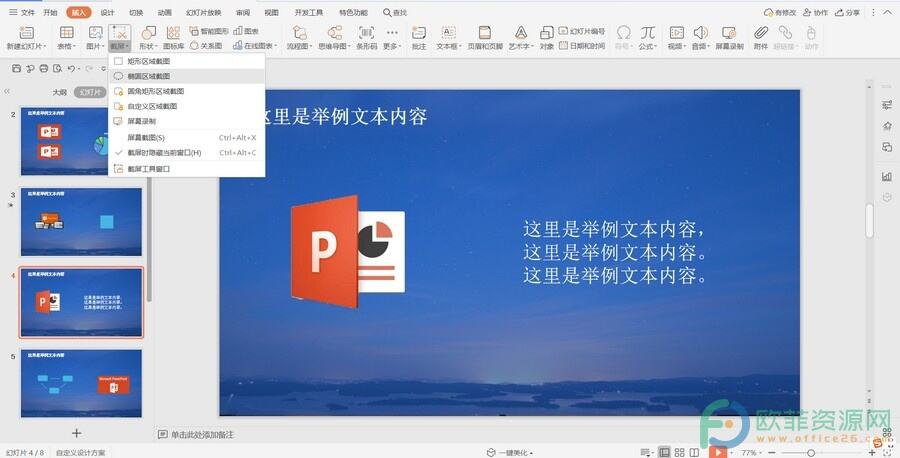Insert a table via the 表格 icon
The height and width of the screenshot is (458, 900).
[67, 33]
